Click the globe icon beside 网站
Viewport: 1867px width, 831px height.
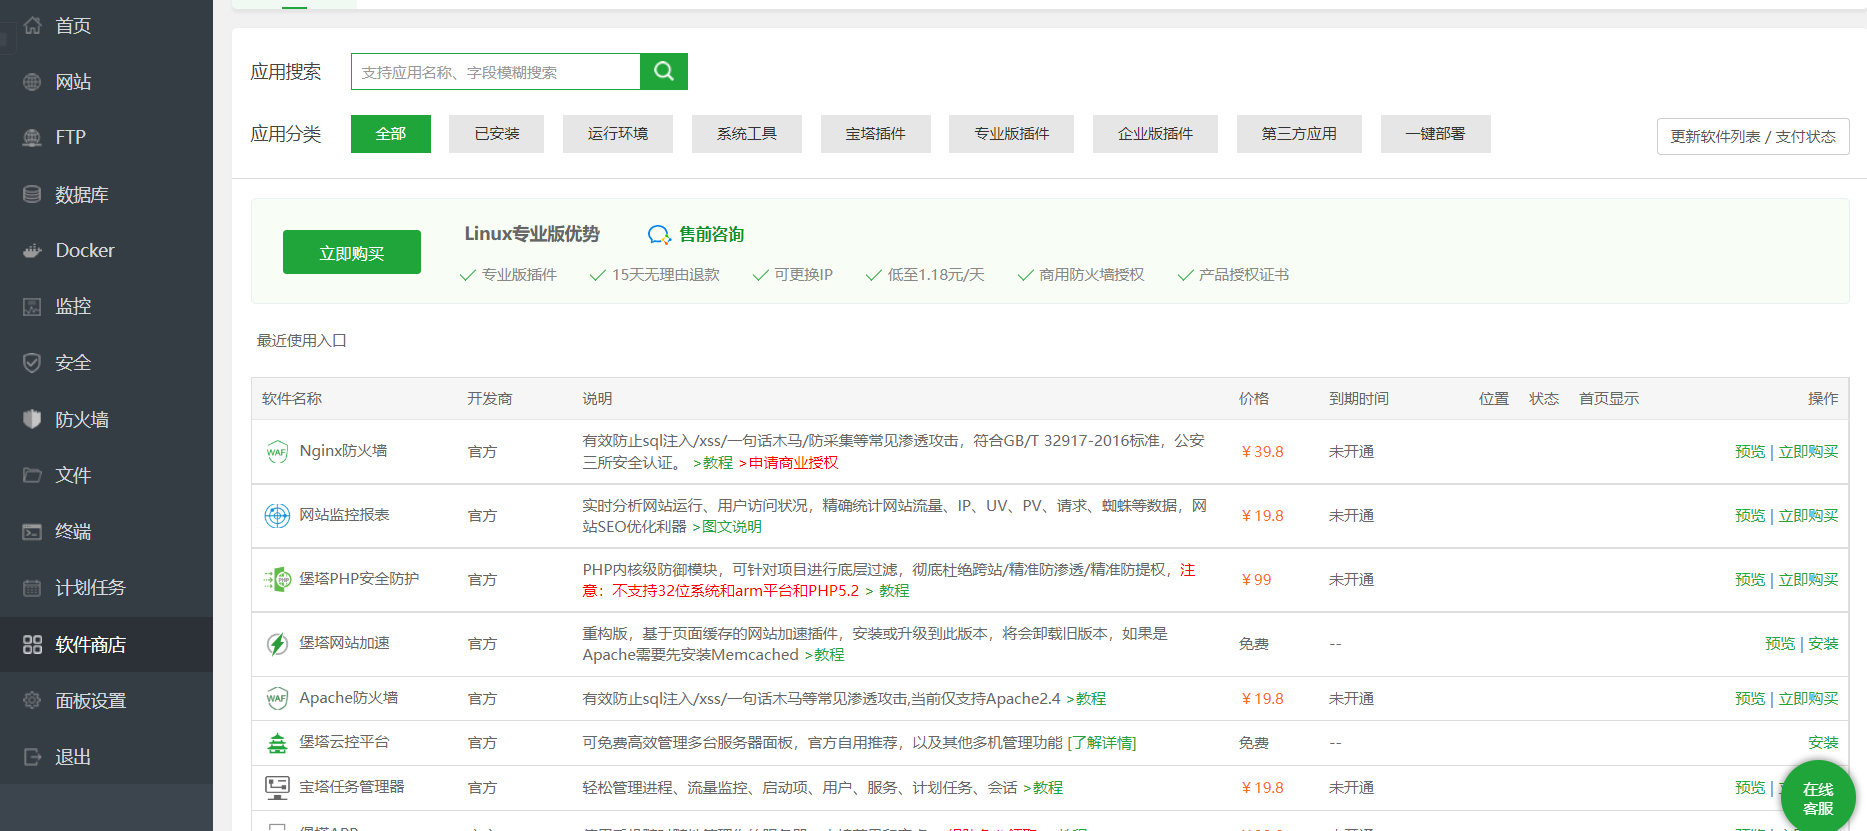click(x=32, y=82)
